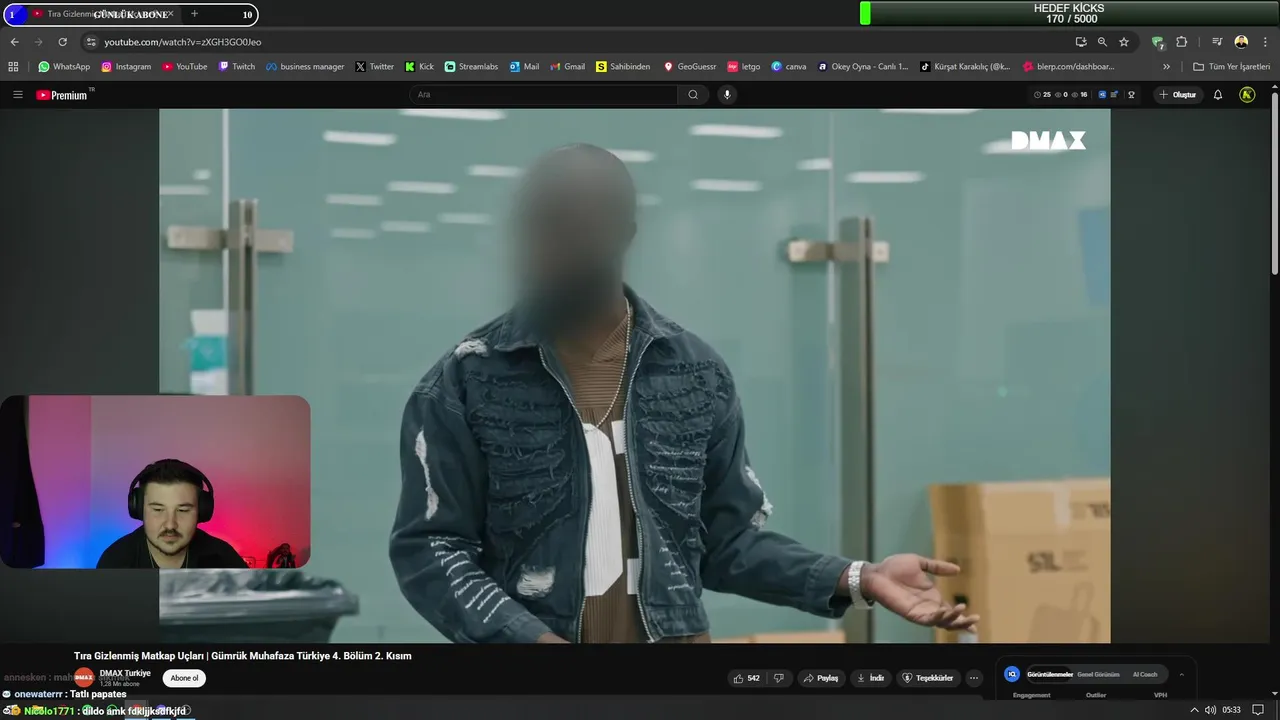Open the YouTube guide hamburger menu

coord(17,95)
